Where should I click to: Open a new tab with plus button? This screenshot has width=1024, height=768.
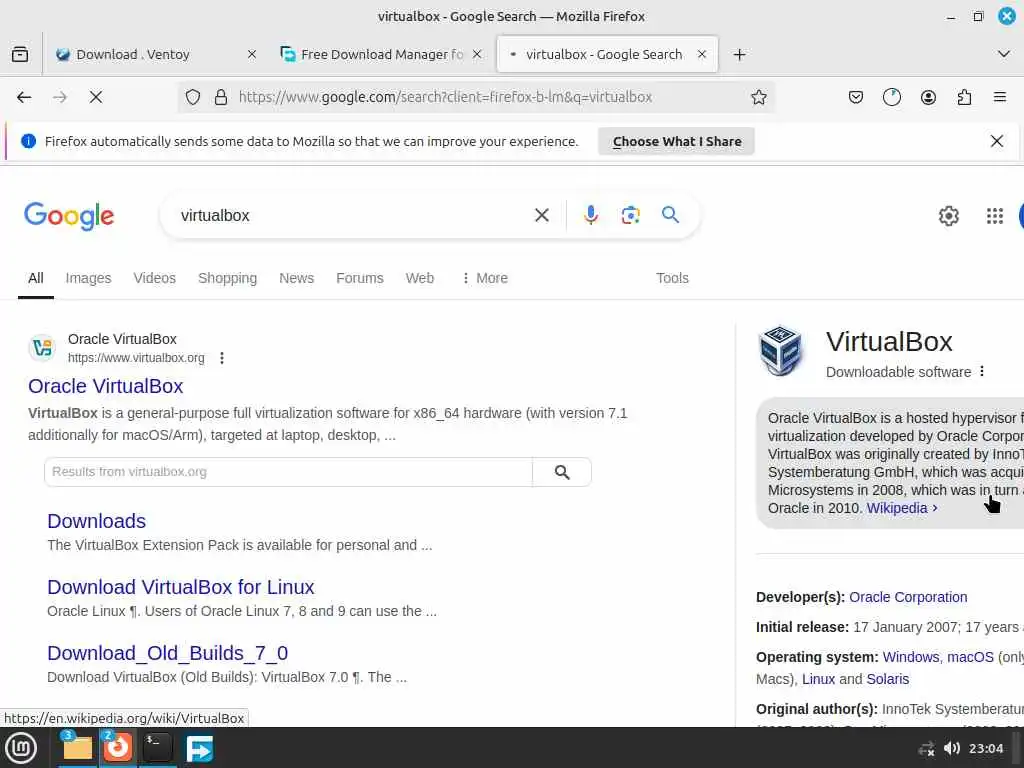coord(739,54)
